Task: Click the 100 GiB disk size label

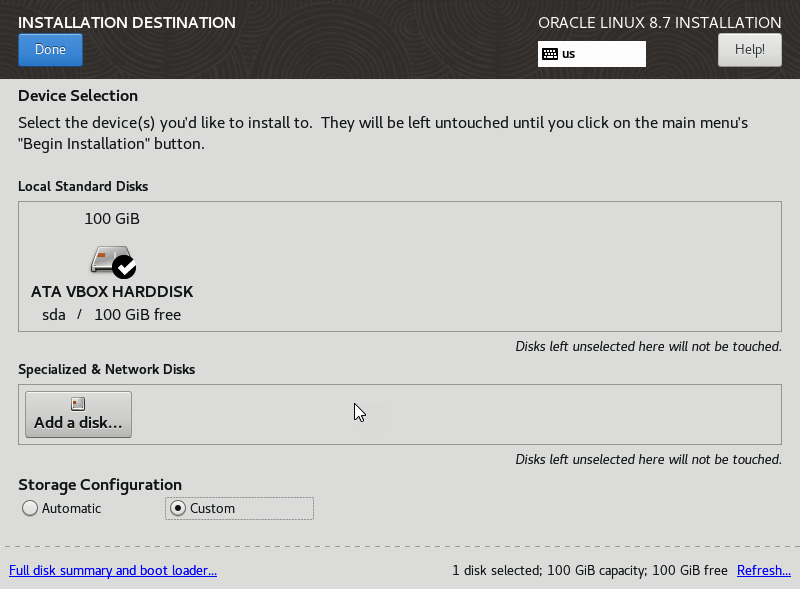Action: coord(112,218)
